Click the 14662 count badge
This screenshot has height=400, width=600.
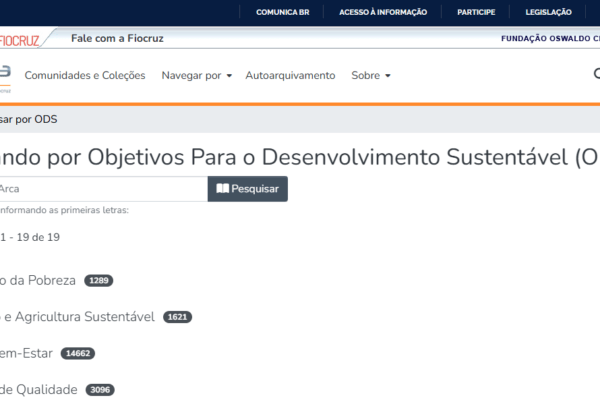coord(77,354)
